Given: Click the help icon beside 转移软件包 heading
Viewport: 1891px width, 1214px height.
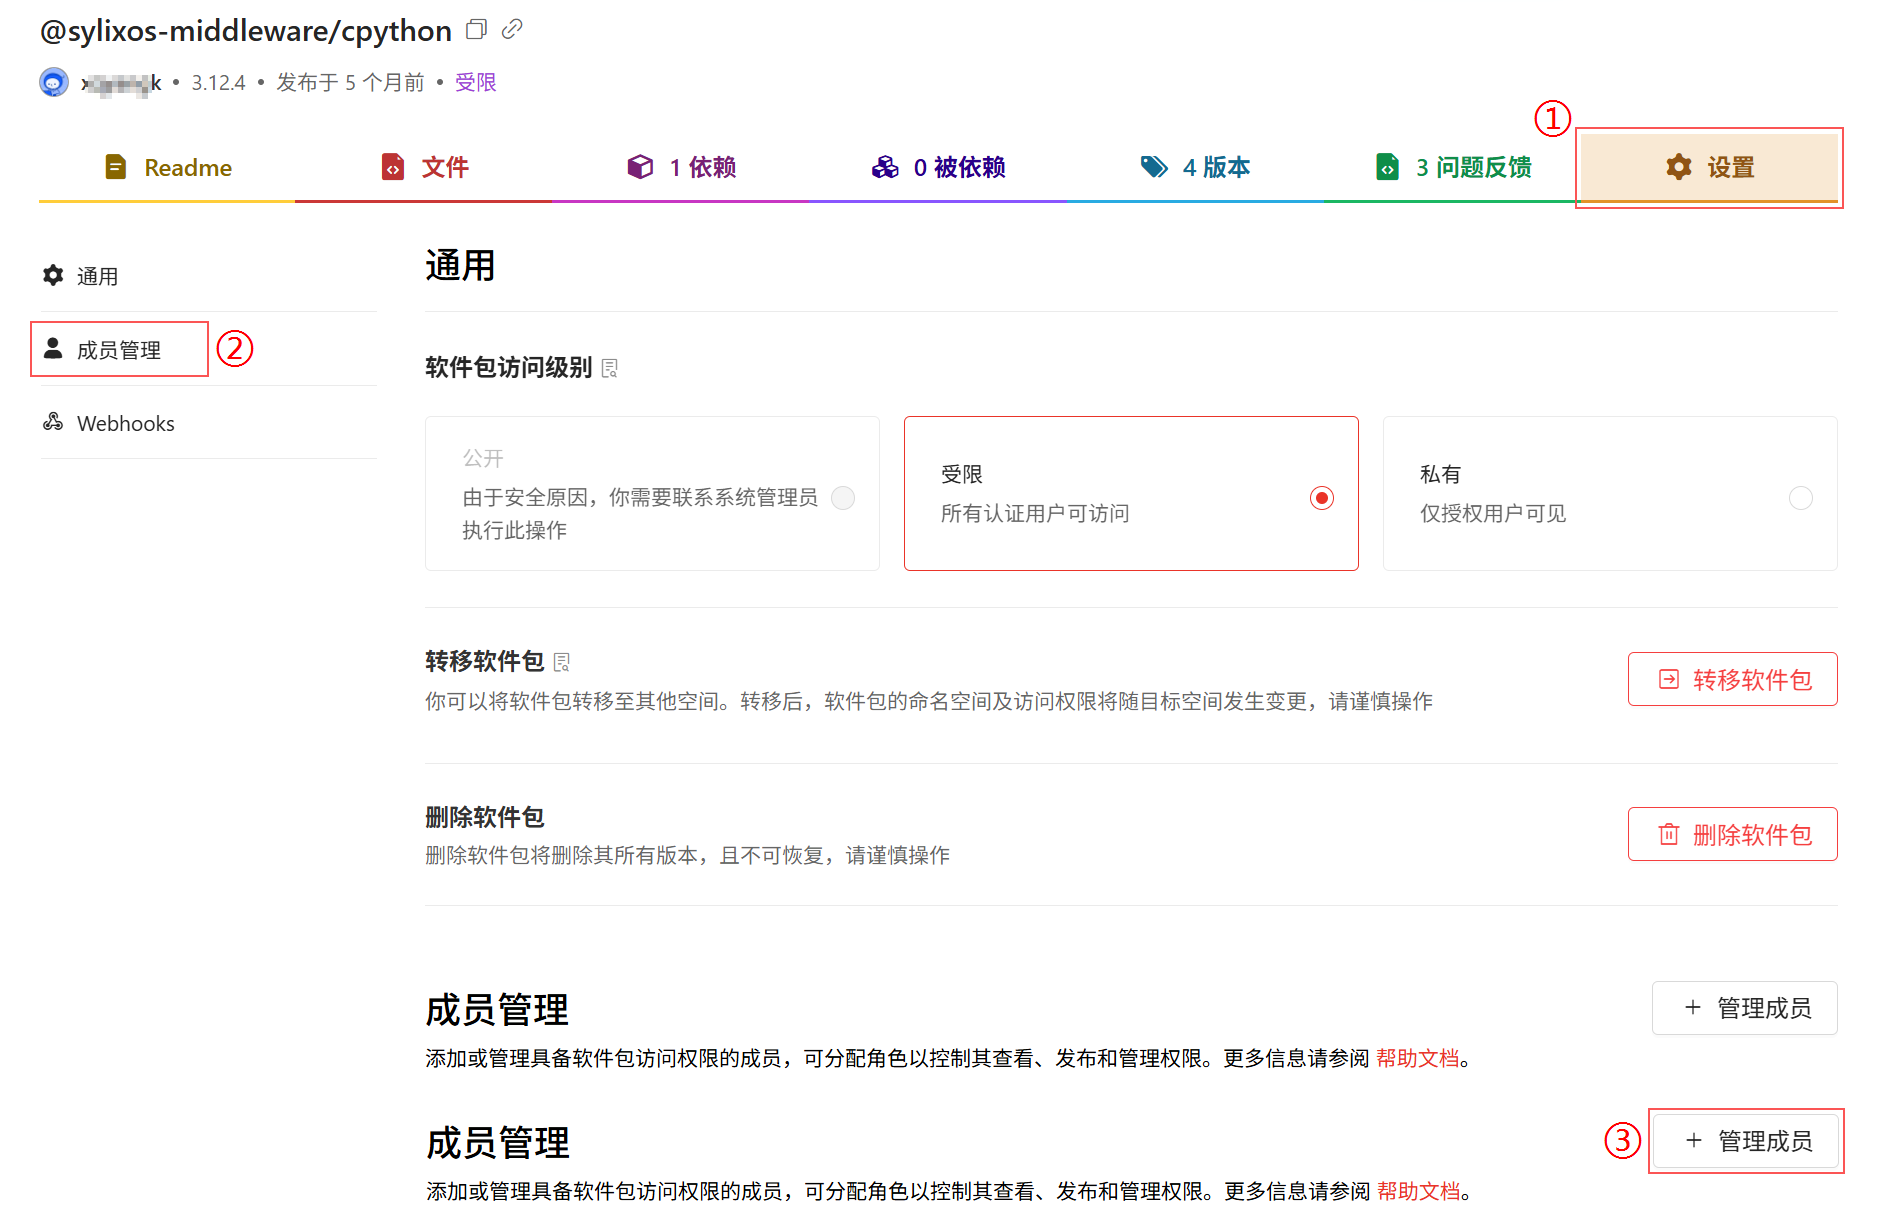Looking at the screenshot, I should coord(562,662).
